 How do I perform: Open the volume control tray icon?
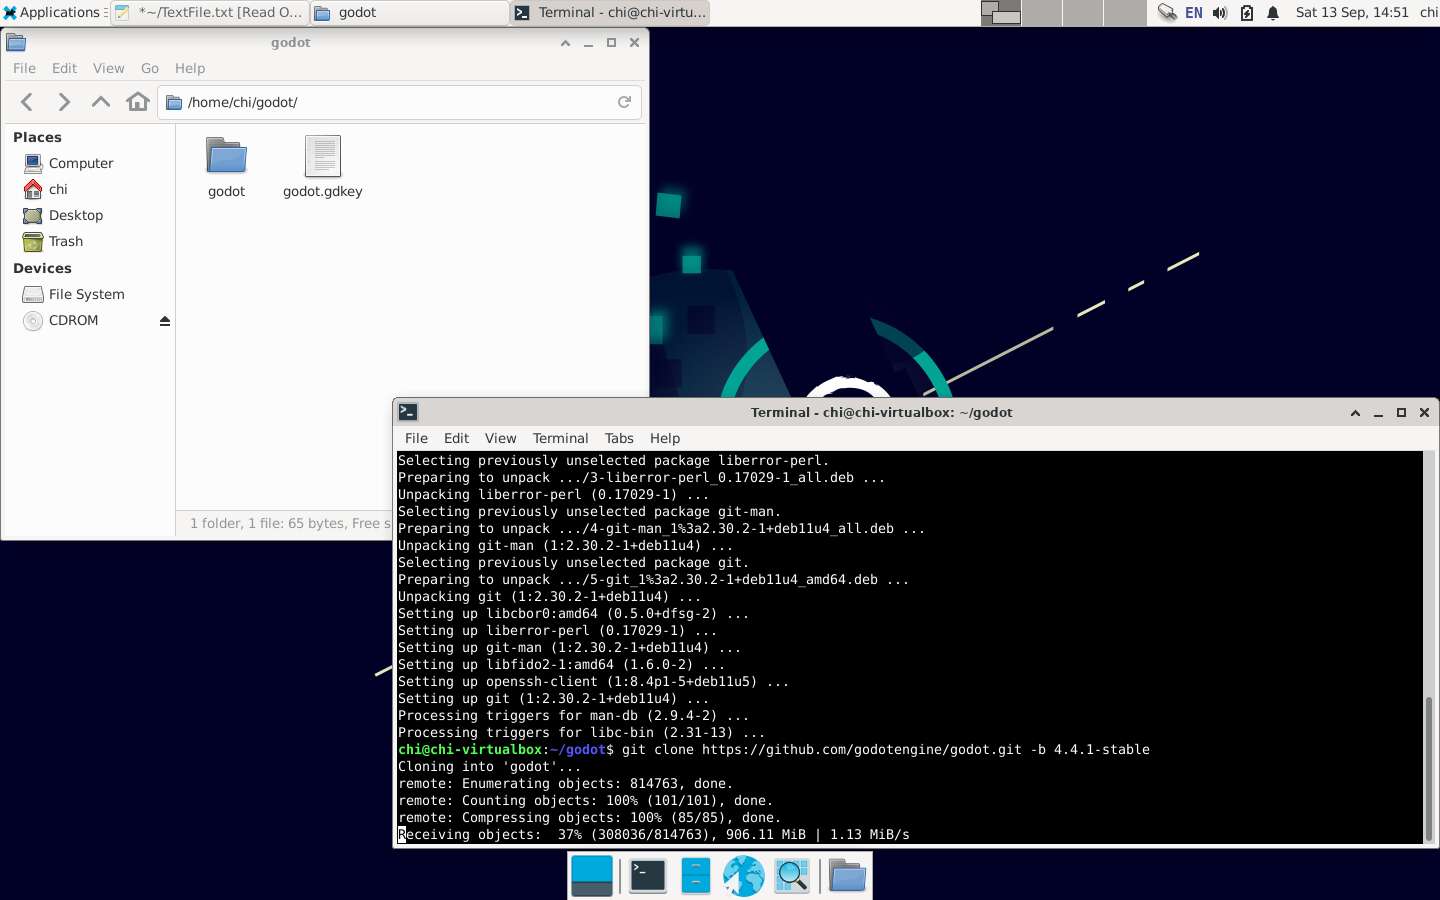tap(1220, 13)
